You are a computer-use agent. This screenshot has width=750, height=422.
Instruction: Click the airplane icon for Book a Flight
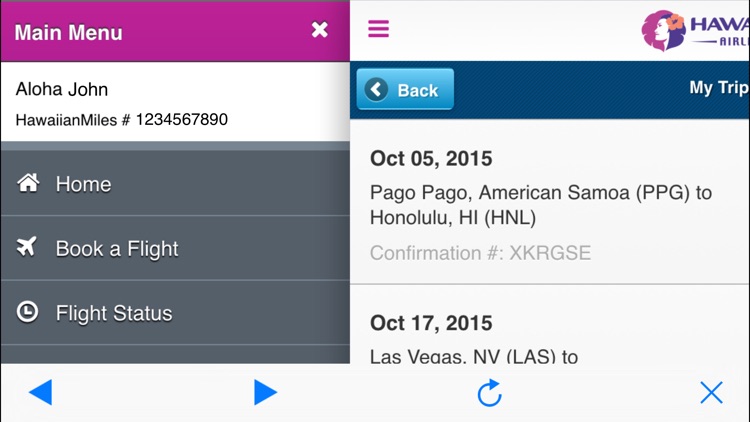coord(27,247)
